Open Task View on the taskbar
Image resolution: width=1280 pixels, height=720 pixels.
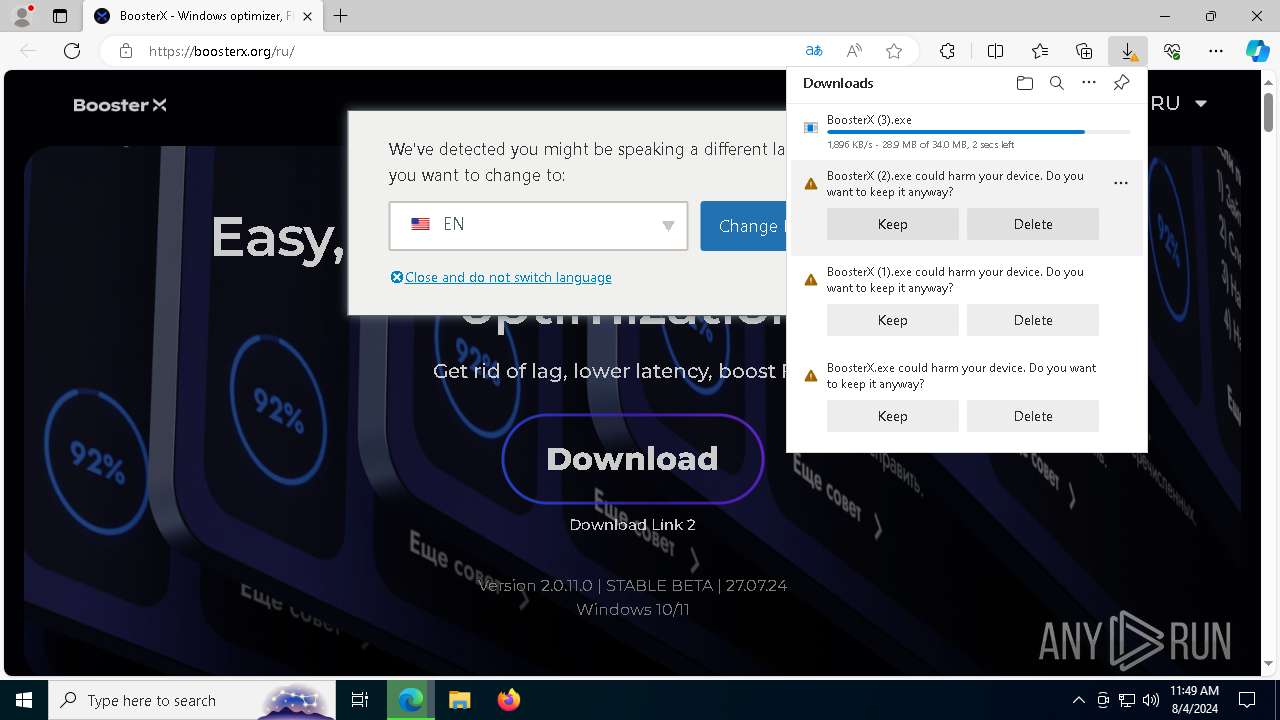(x=360, y=700)
